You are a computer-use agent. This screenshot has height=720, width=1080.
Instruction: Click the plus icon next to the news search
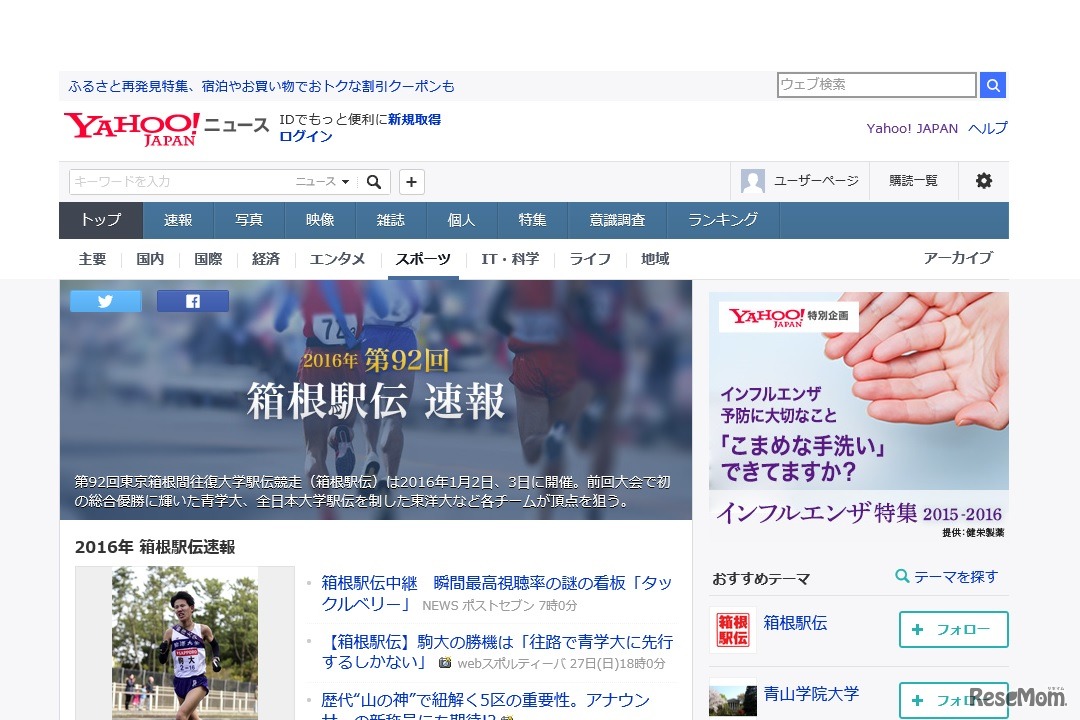pyautogui.click(x=411, y=182)
